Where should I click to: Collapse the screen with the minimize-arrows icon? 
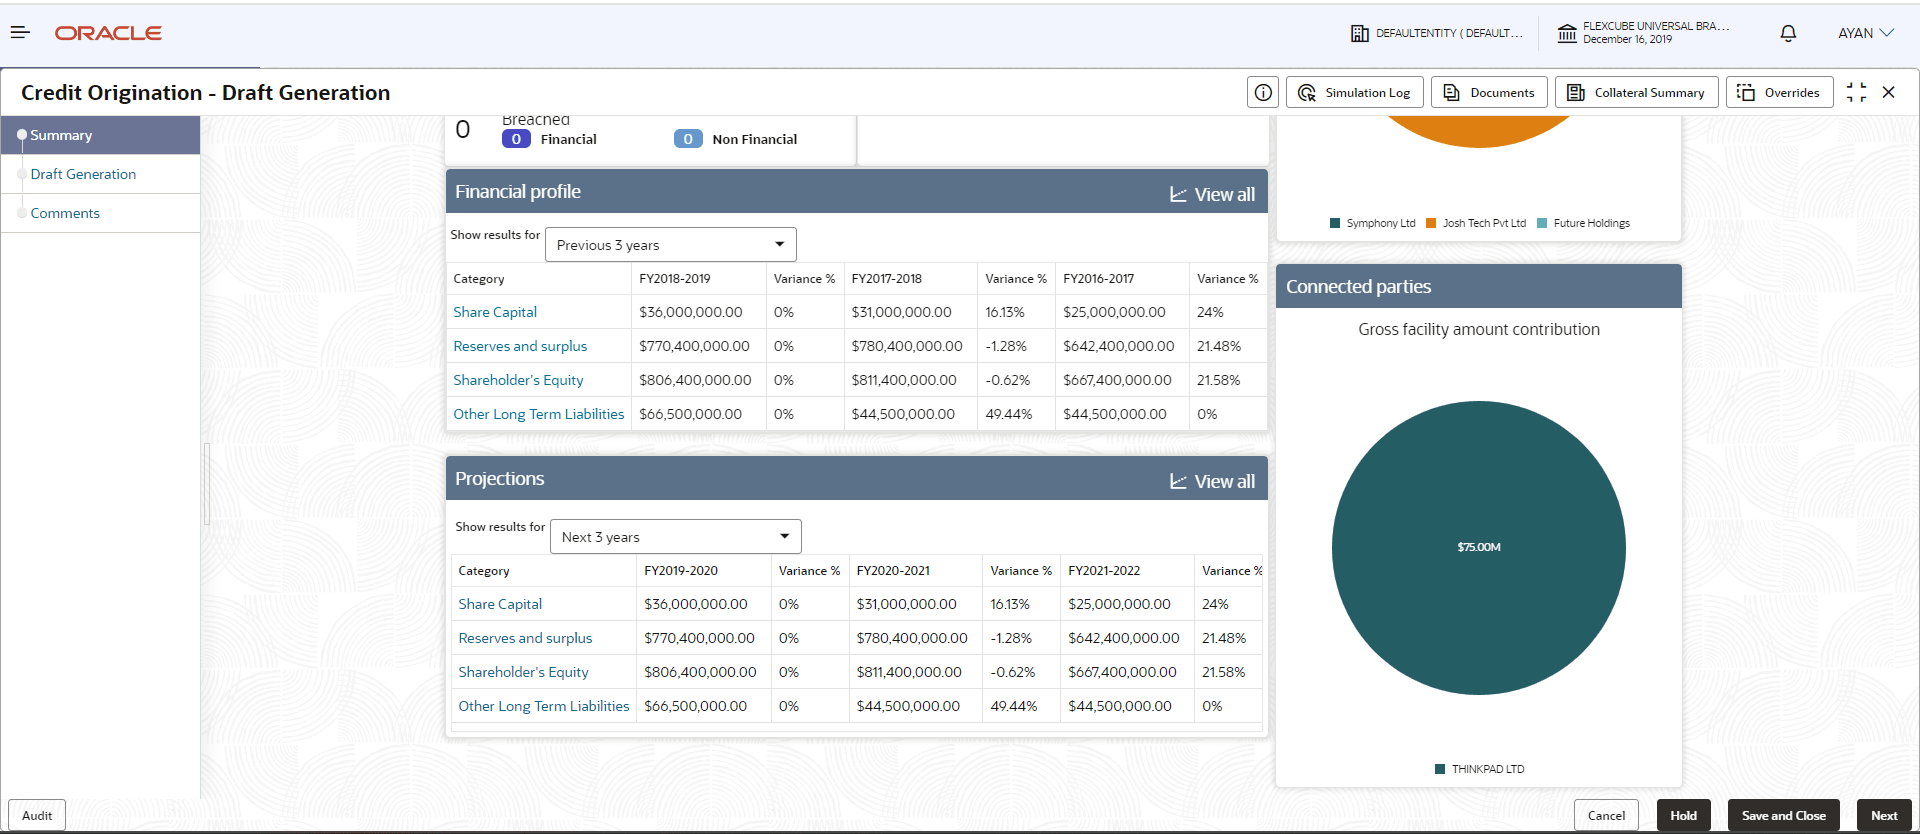(1856, 92)
